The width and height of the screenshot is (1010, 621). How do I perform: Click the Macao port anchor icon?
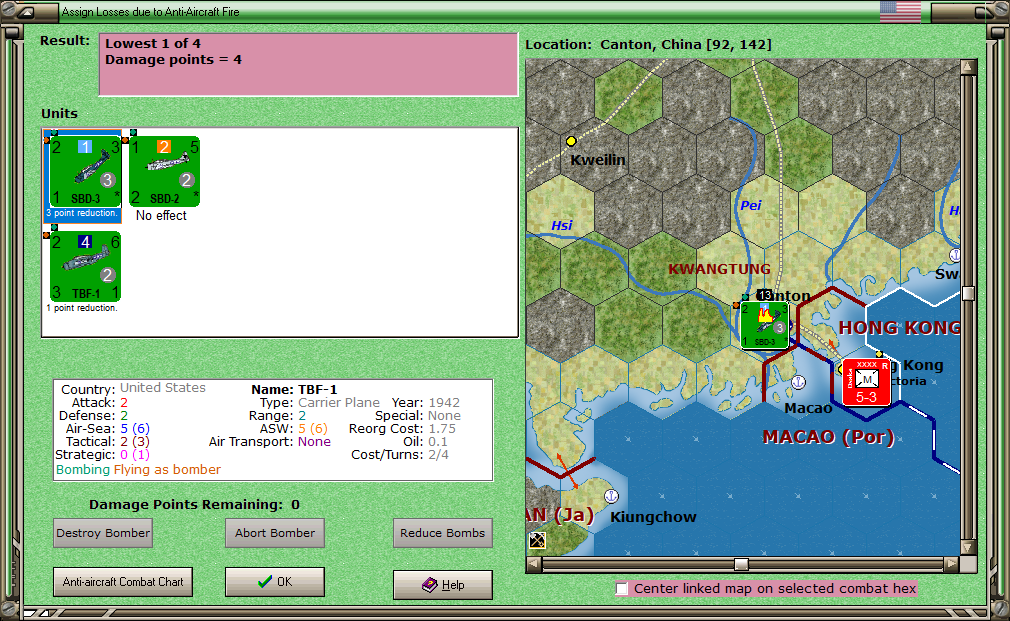pos(798,382)
